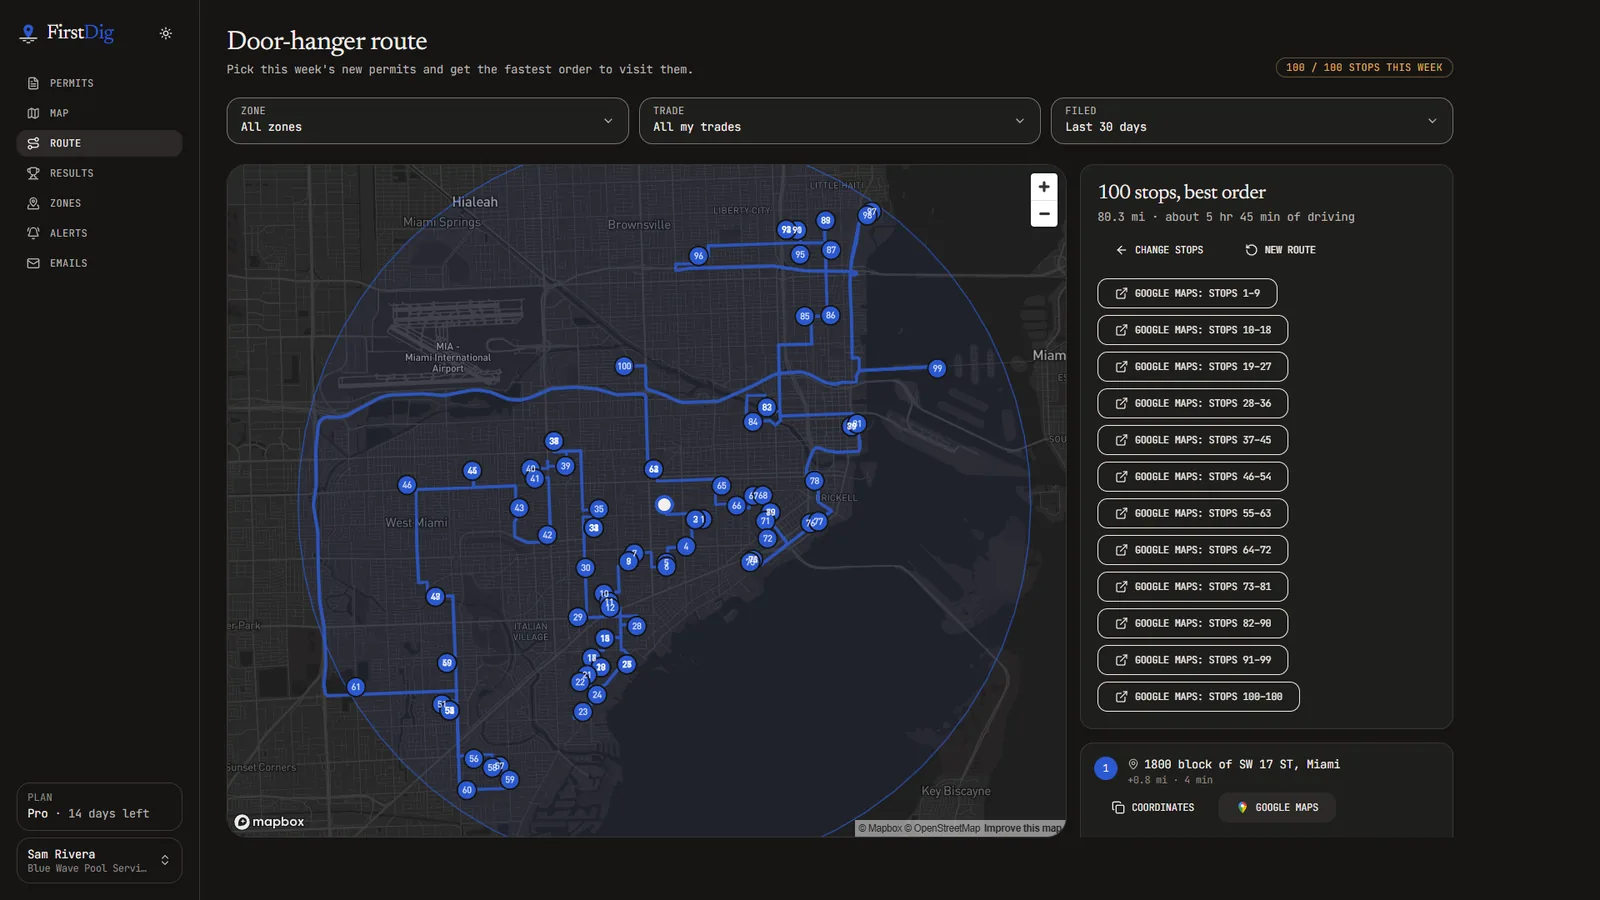
Task: Click external-link icon on stops 82–90 button
Action: point(1121,623)
